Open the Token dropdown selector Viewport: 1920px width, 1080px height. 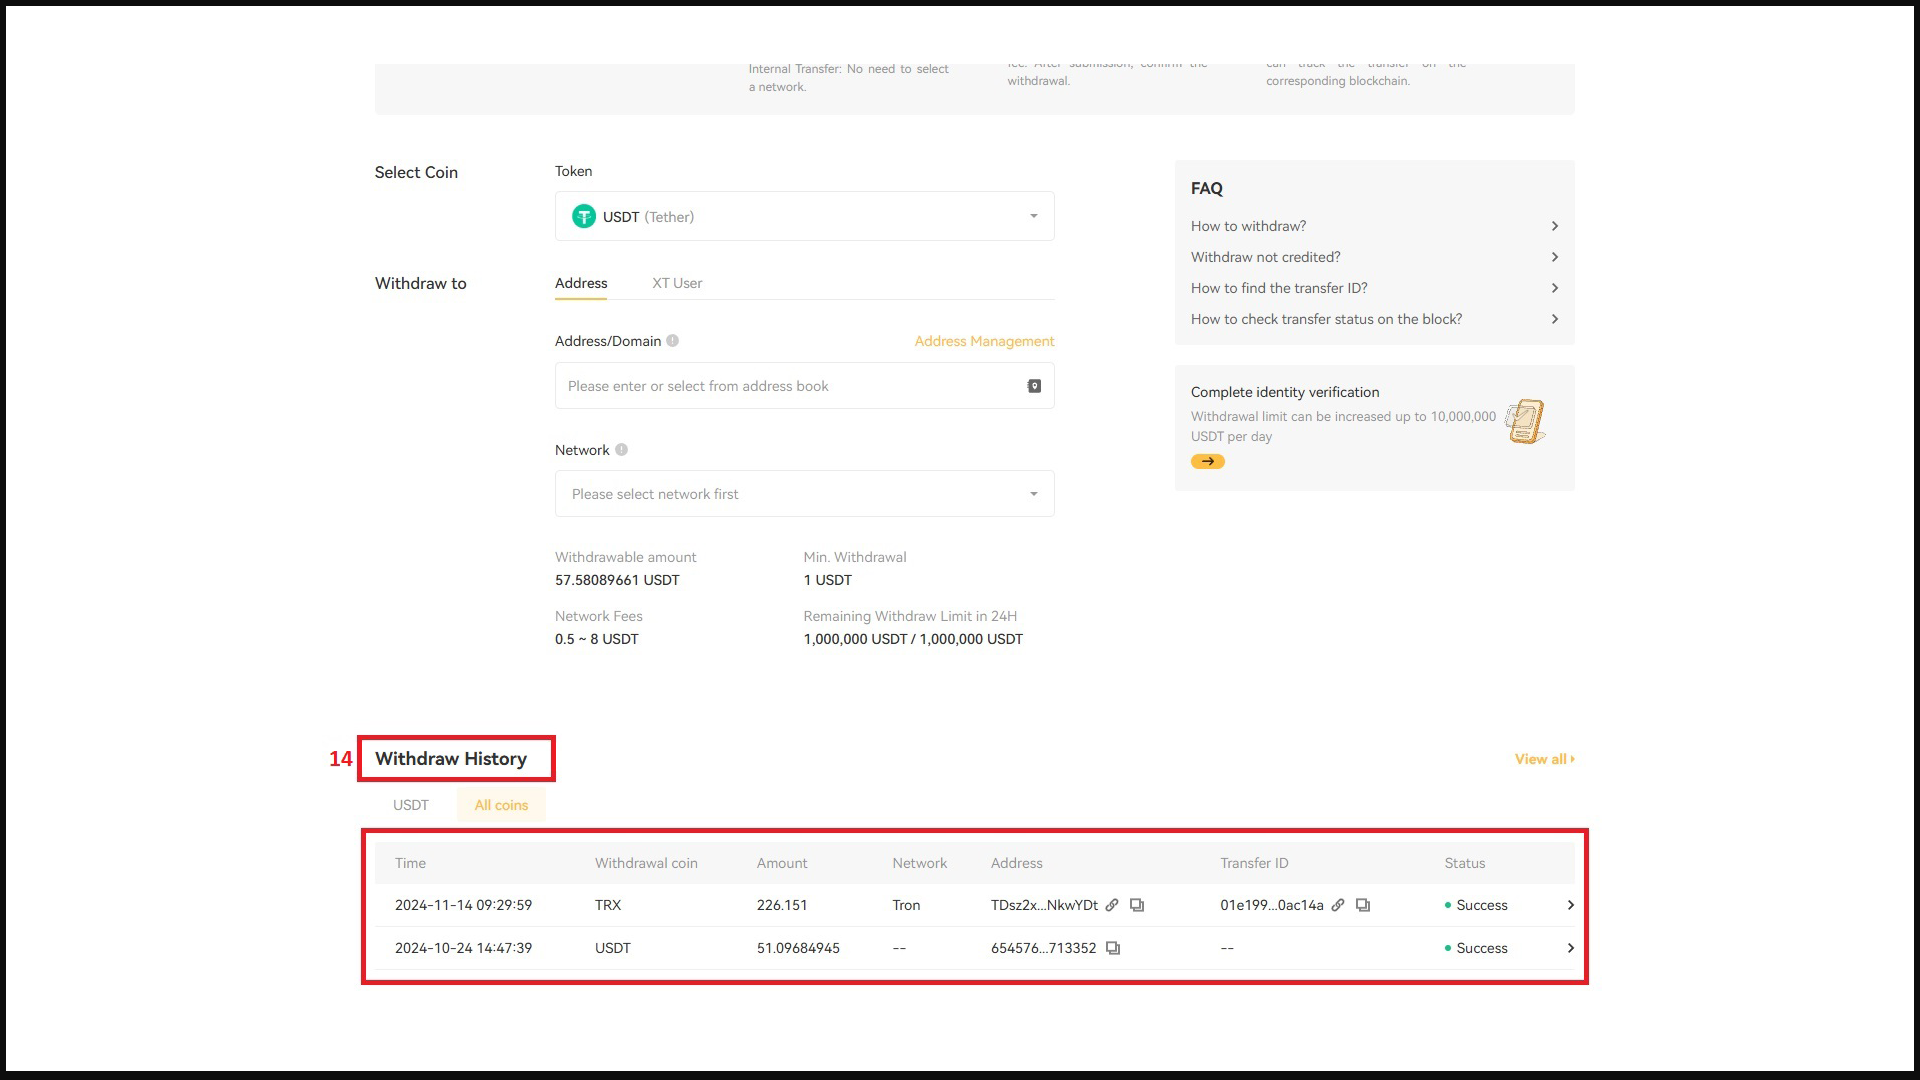804,215
